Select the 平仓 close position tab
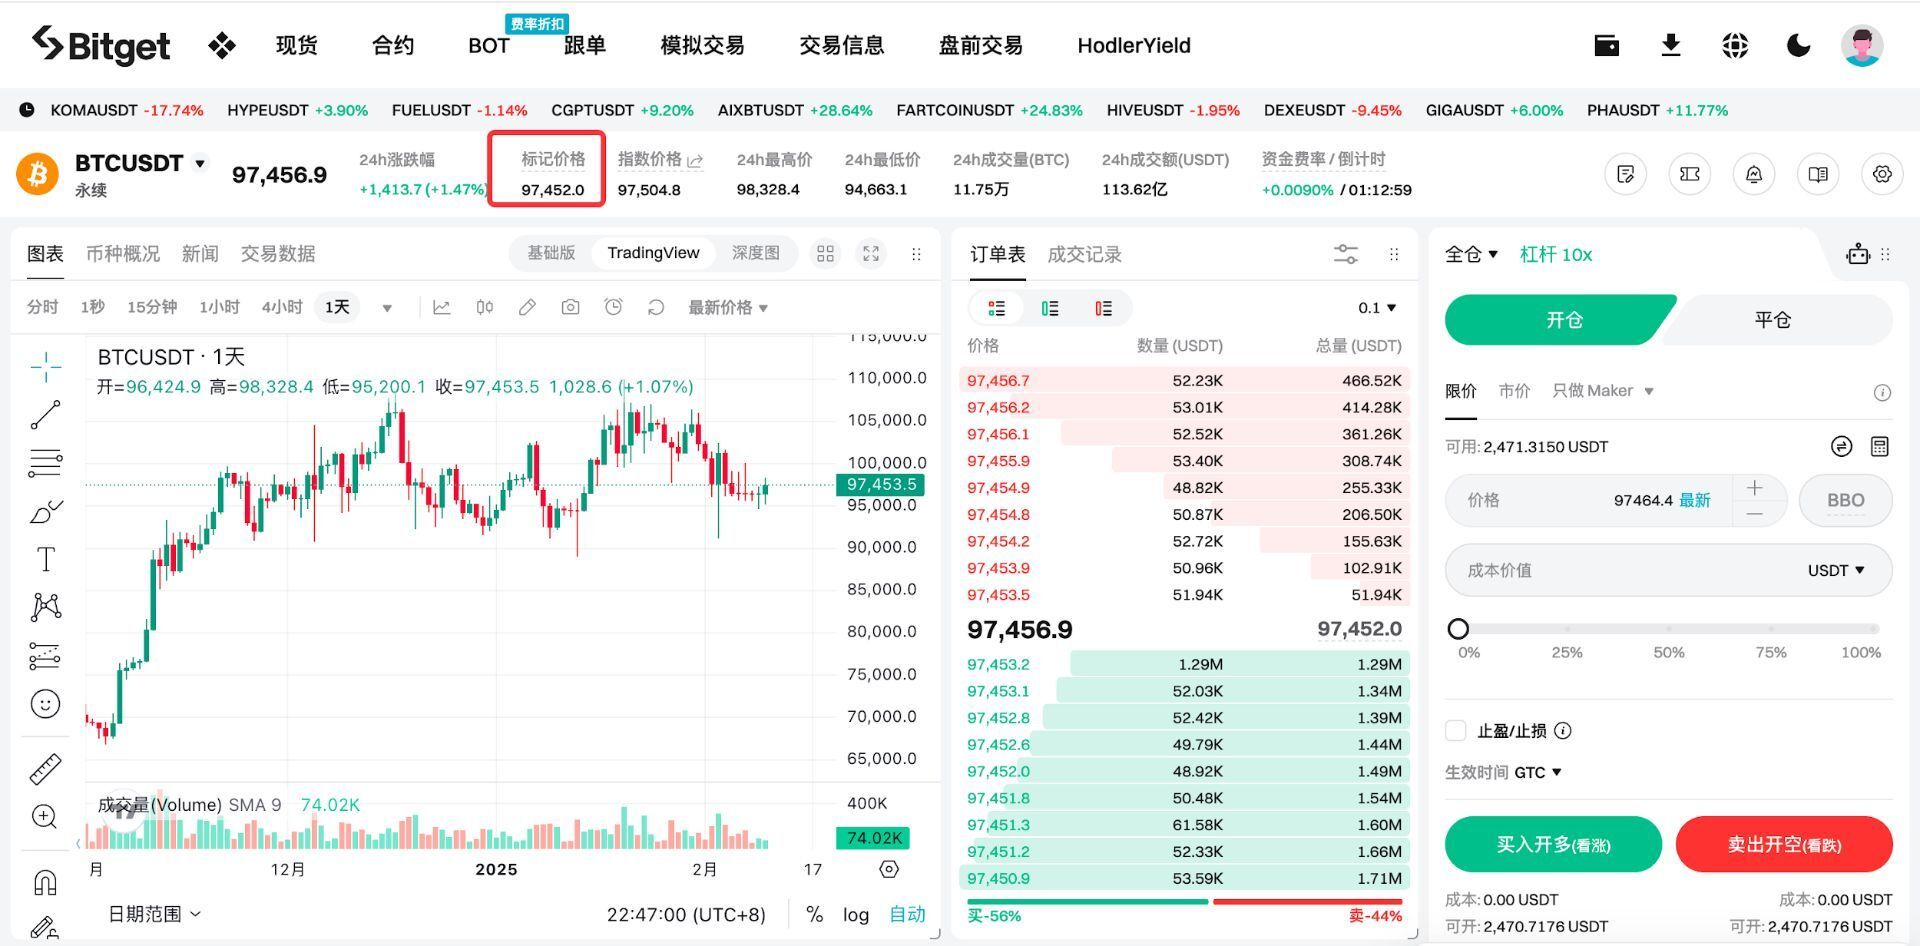 [1772, 320]
